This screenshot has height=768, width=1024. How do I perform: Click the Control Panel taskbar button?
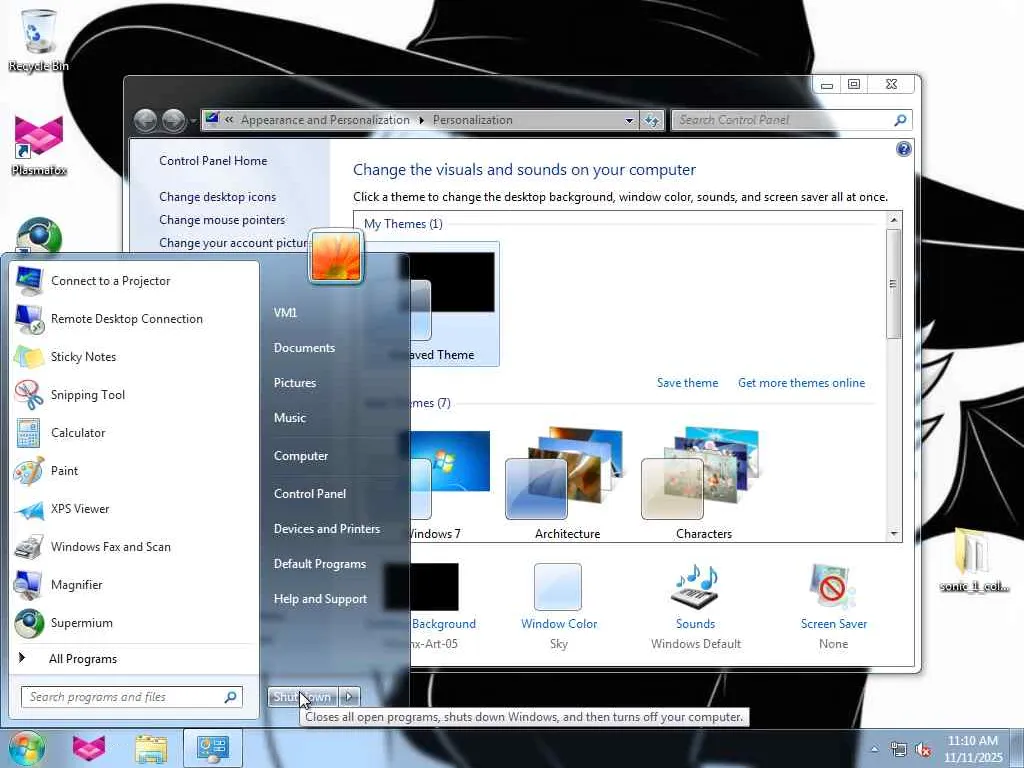pos(213,748)
